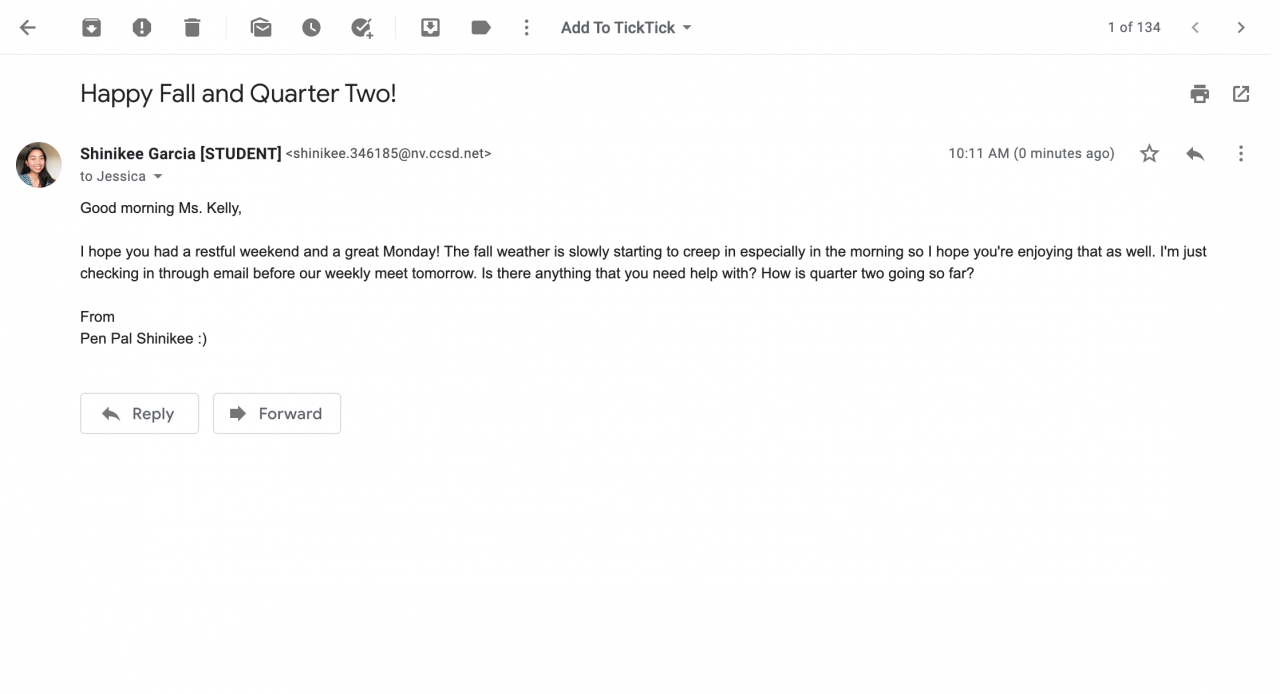The height and width of the screenshot is (694, 1280).
Task: Report this email as spam
Action: (142, 28)
